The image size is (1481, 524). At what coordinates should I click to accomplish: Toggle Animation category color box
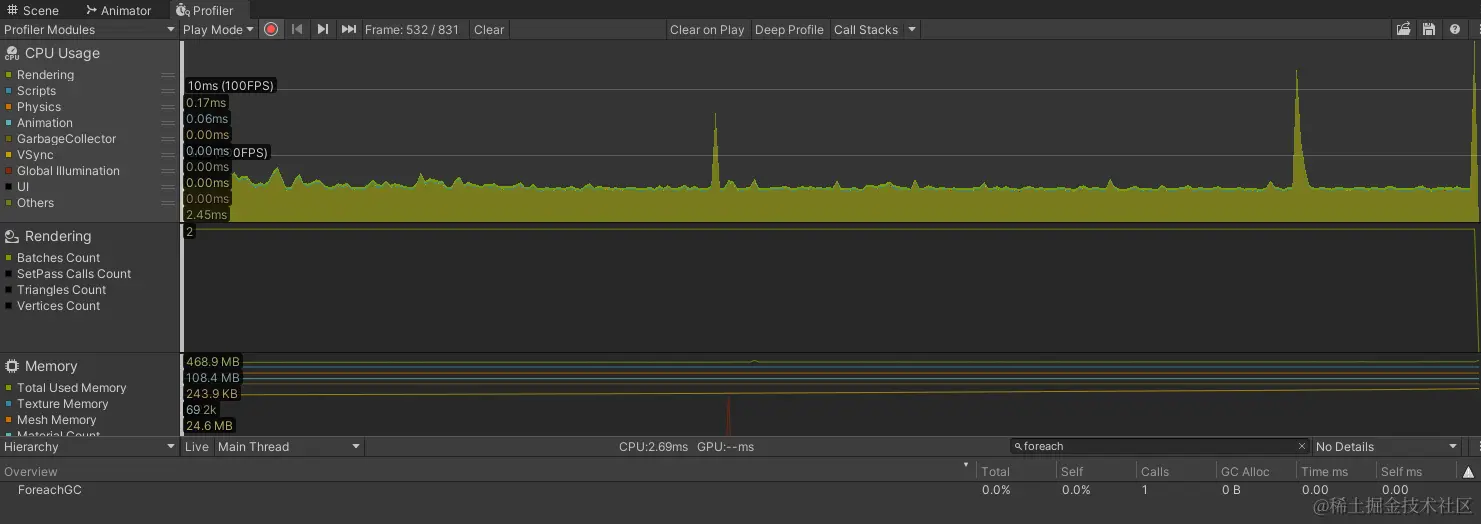(8, 123)
